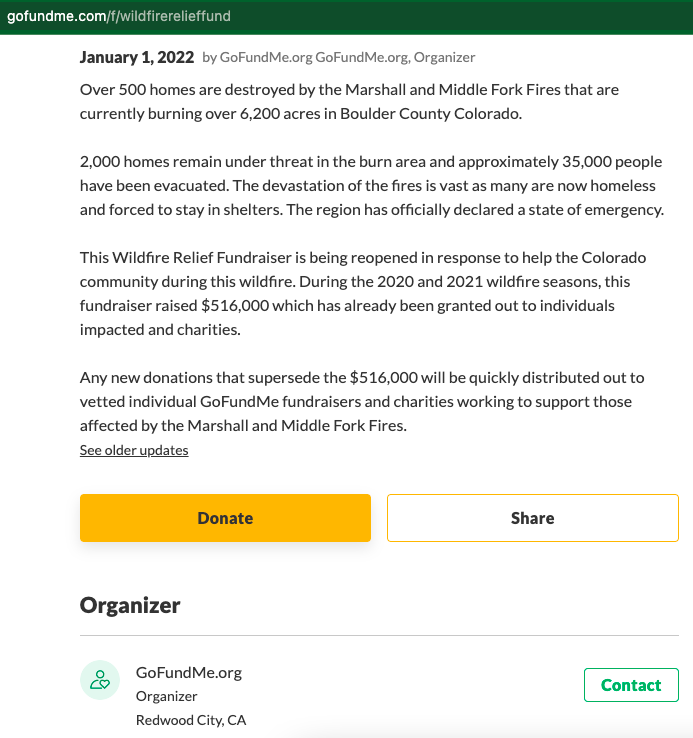Viewport: 693px width, 738px height.
Task: Click the Organizer role label under GoFundMe.org
Action: [x=167, y=696]
